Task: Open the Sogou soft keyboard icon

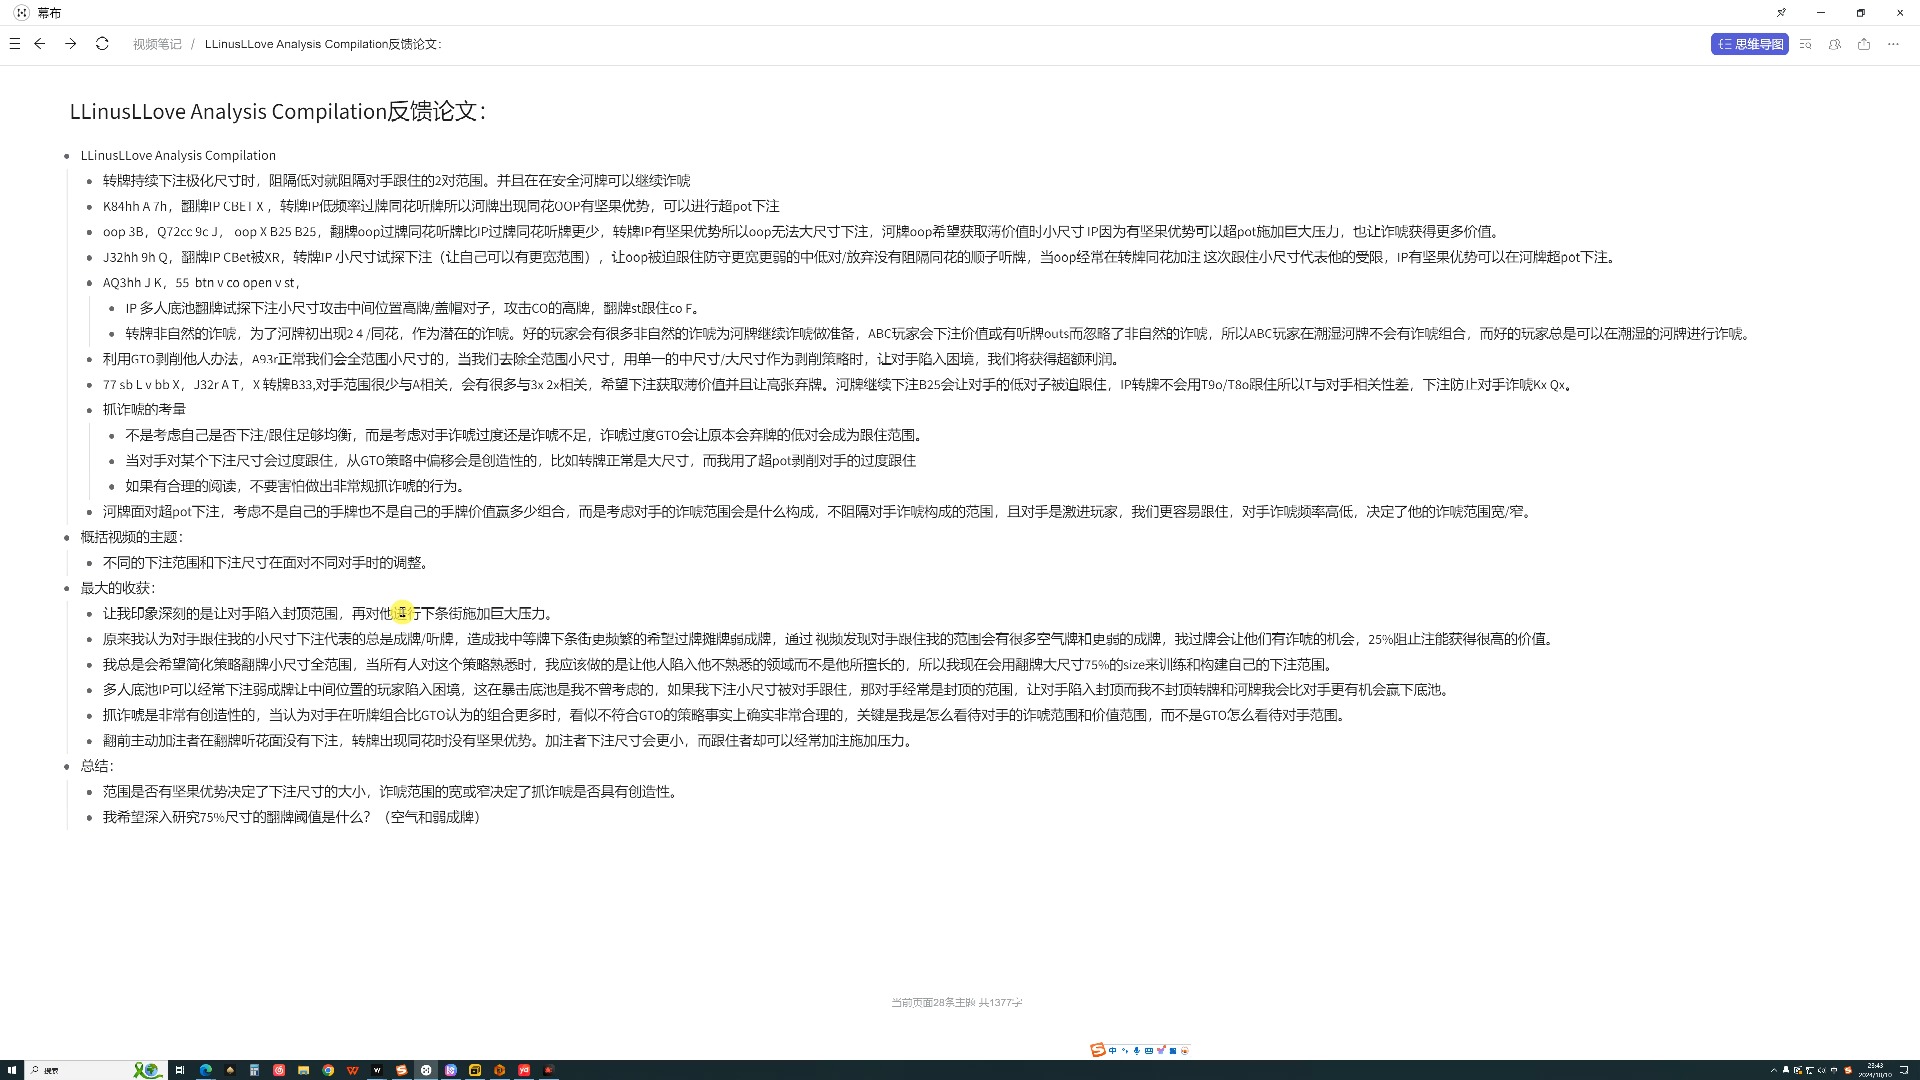Action: [1149, 1051]
